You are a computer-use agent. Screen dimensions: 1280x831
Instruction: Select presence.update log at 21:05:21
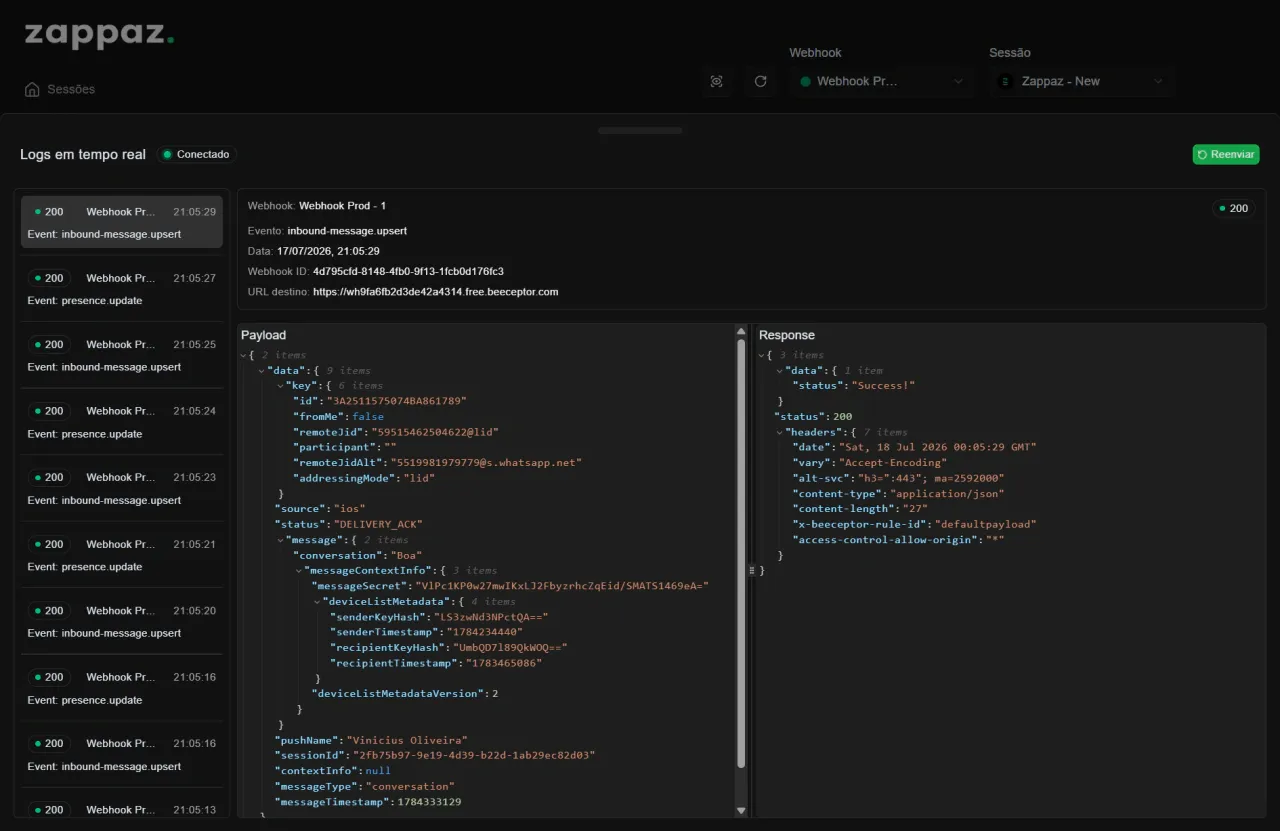[x=122, y=555]
